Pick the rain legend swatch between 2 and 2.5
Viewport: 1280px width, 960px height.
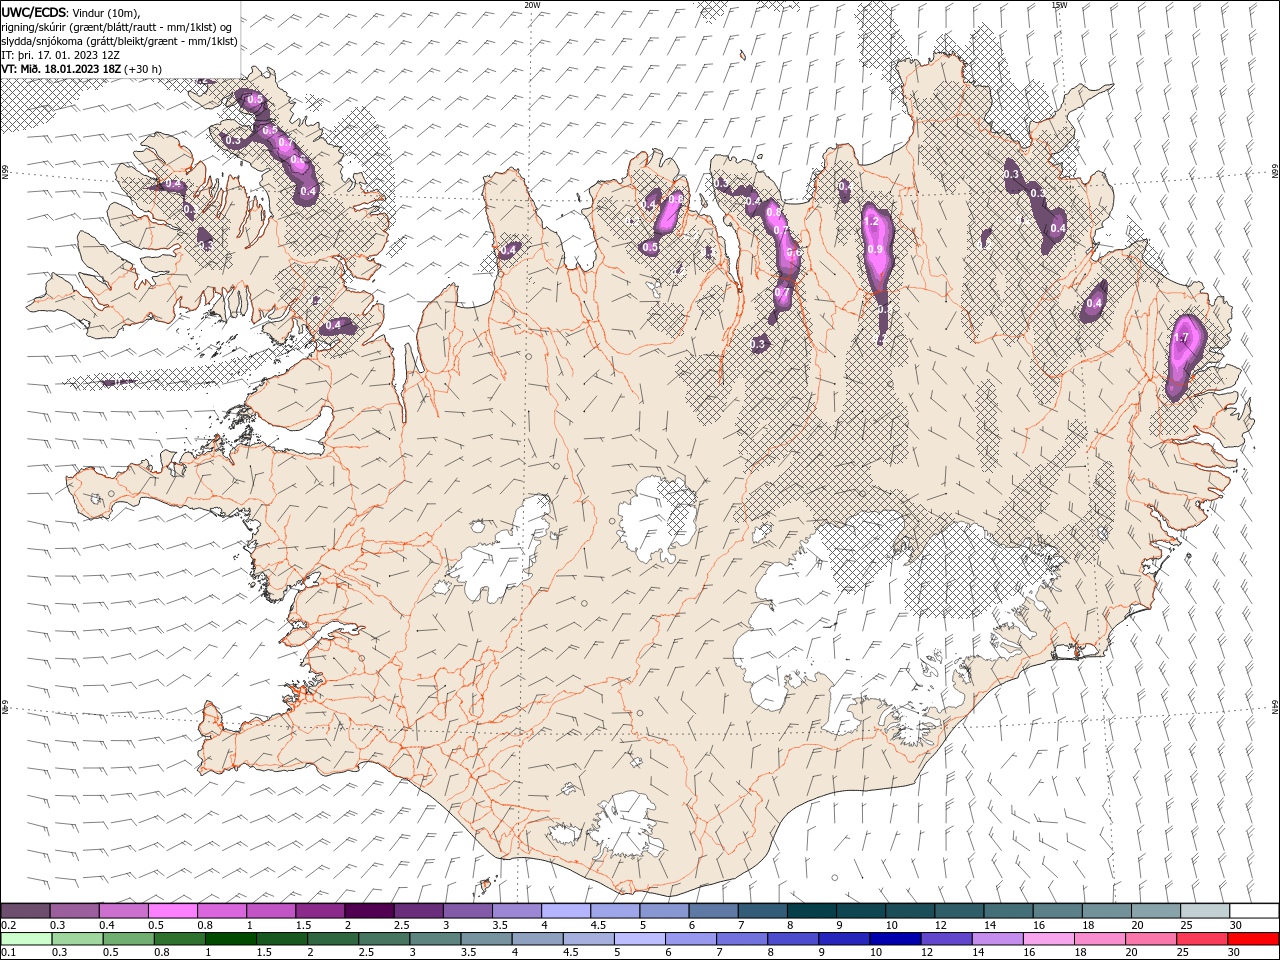(332, 939)
